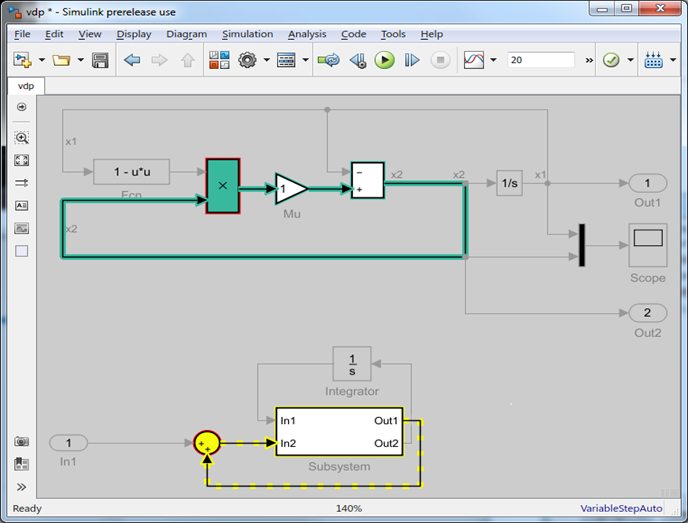
Task: Click the screenshot camera icon in palette
Action: coord(22,442)
